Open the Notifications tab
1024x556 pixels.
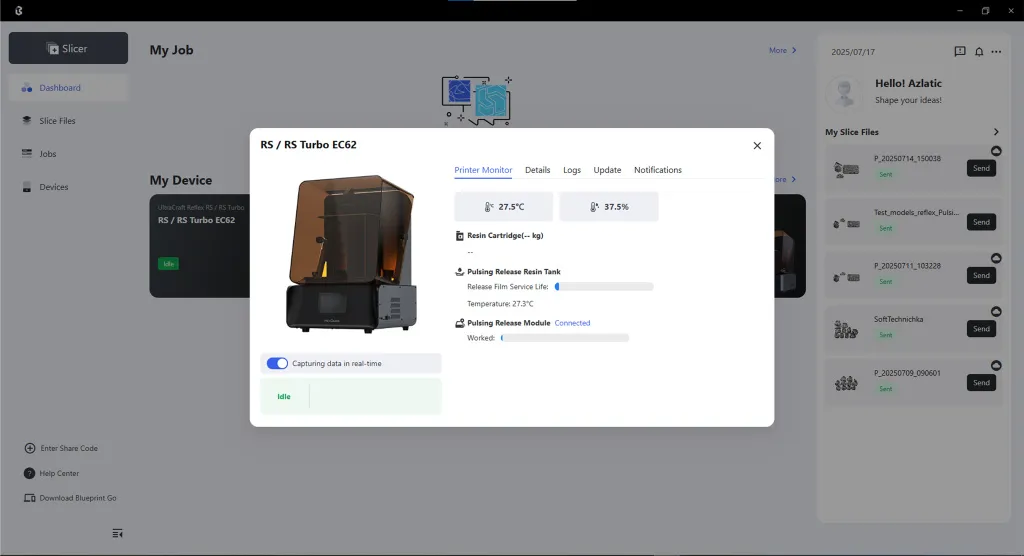point(657,170)
